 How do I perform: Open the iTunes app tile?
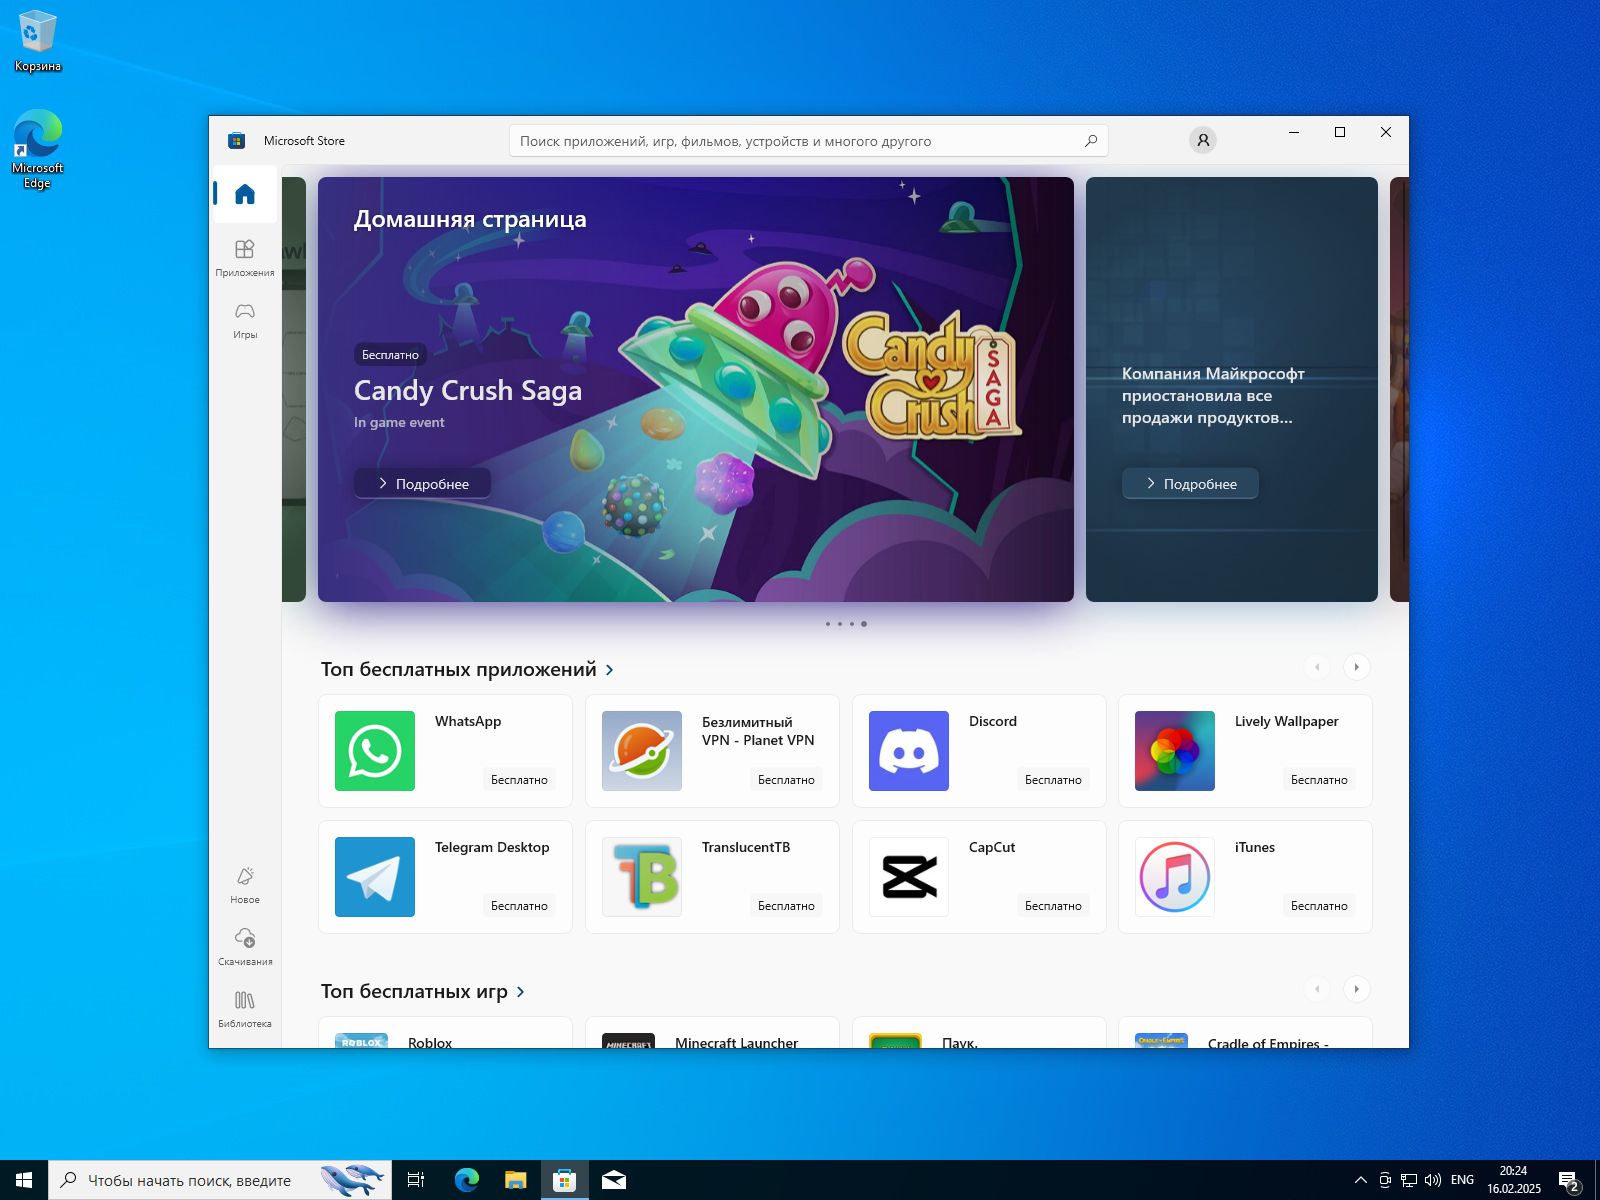pyautogui.click(x=1245, y=877)
